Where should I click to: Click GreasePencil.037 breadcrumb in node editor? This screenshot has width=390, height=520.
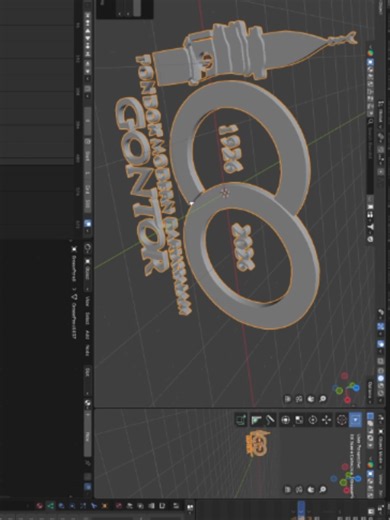tap(74, 320)
